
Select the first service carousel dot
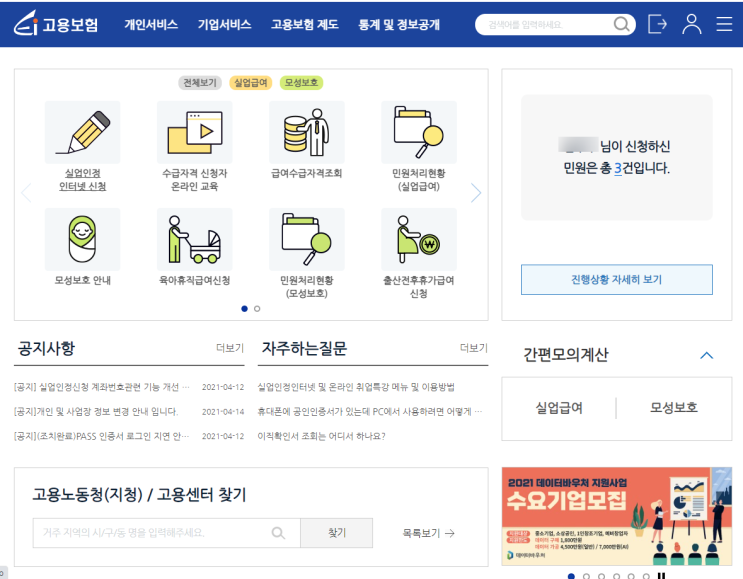[x=245, y=309]
